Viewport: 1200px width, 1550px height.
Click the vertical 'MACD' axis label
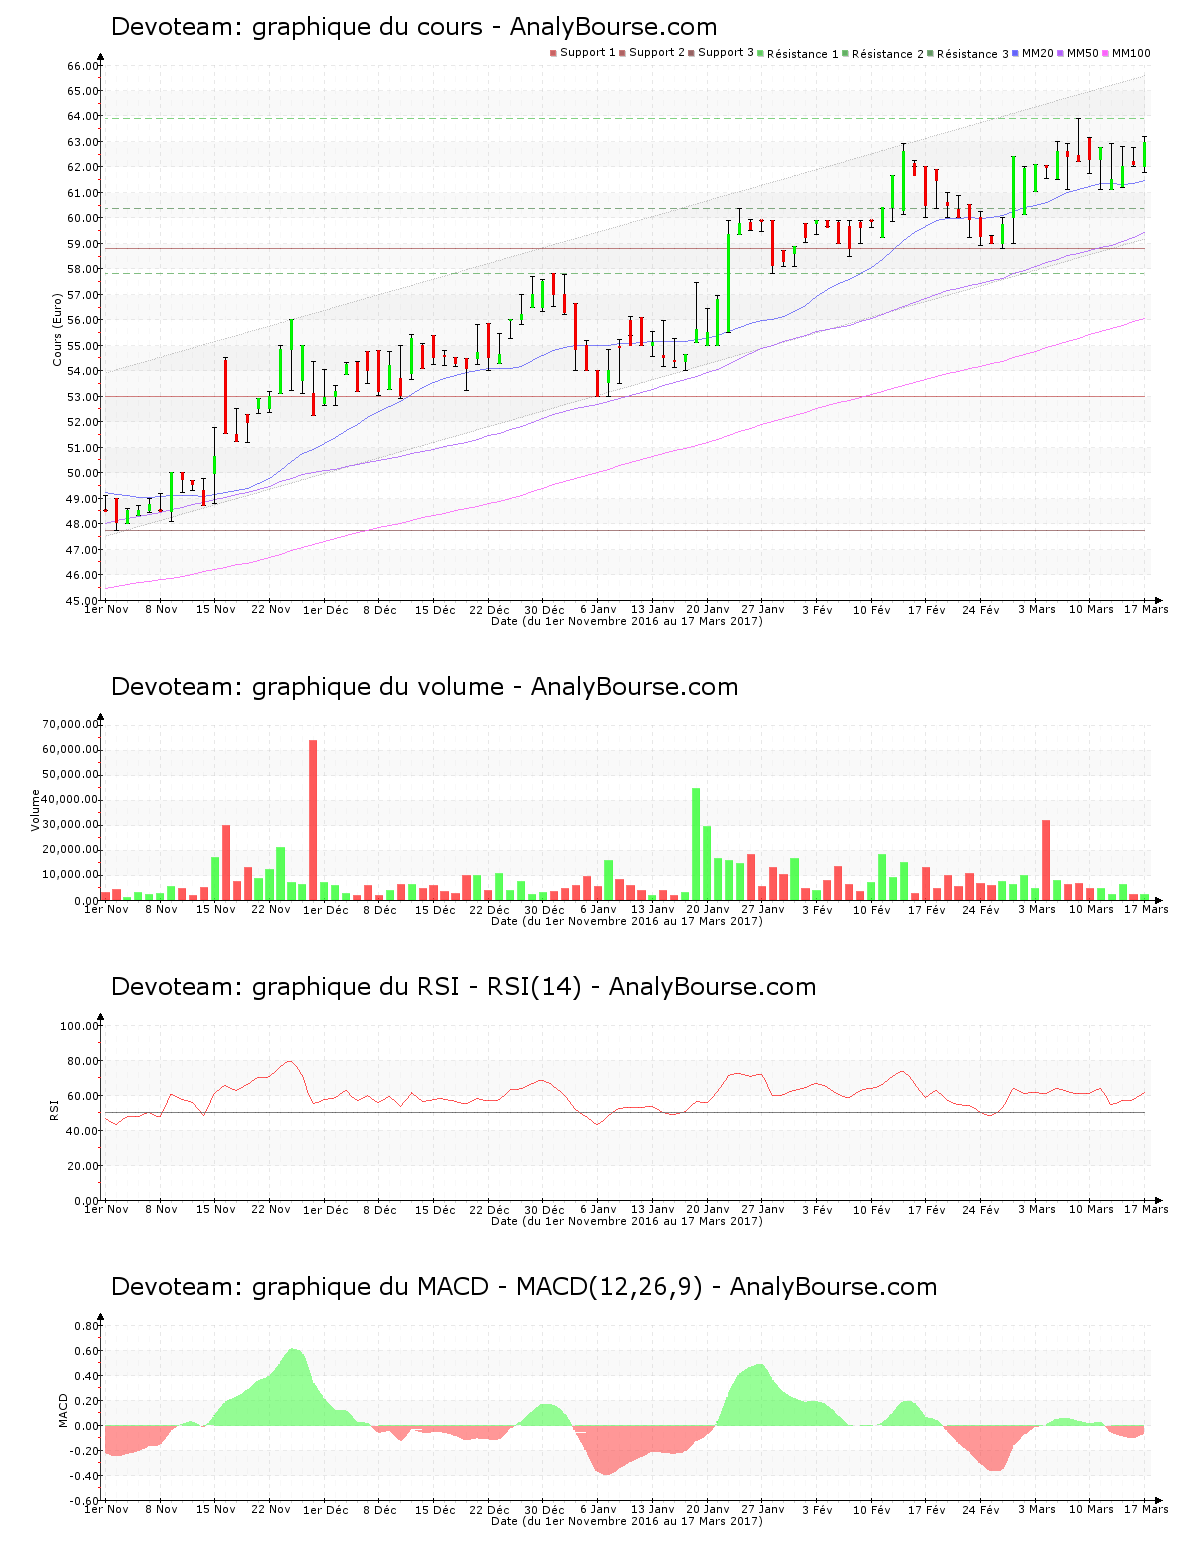coord(64,1410)
